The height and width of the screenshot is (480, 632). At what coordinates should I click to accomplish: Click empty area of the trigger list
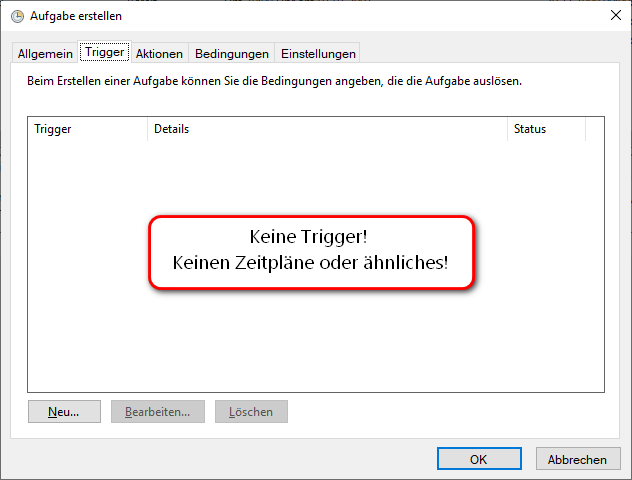[x=316, y=343]
